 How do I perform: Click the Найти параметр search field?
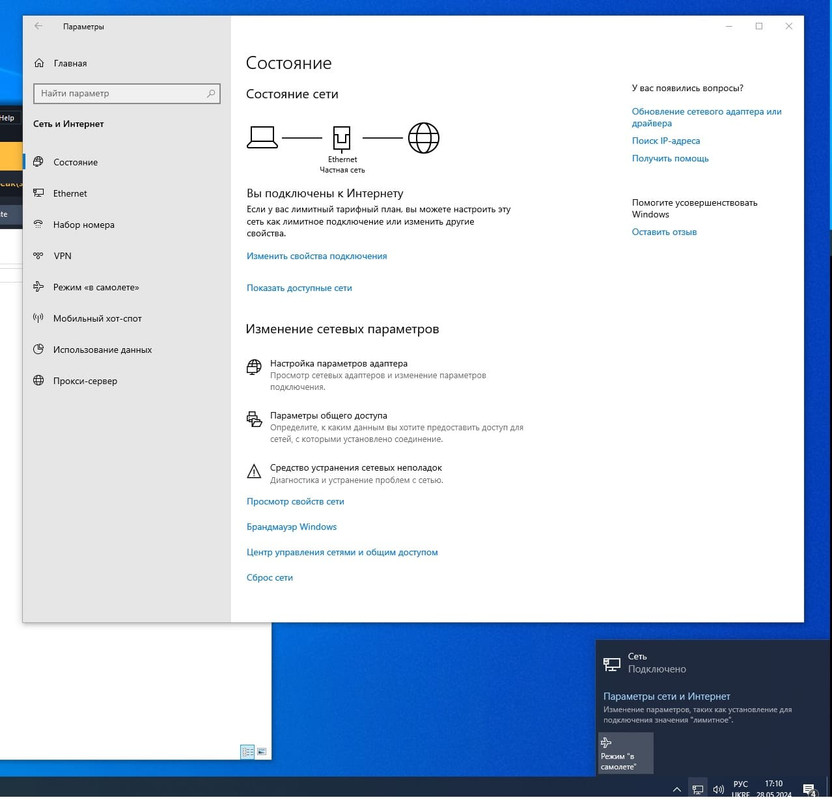(x=126, y=93)
